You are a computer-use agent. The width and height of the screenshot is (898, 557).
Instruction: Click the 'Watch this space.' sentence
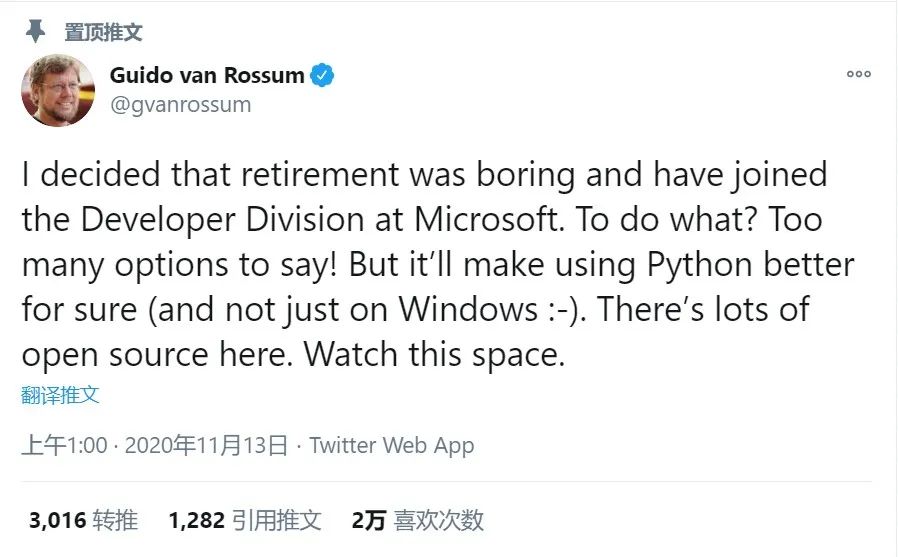pyautogui.click(x=434, y=355)
